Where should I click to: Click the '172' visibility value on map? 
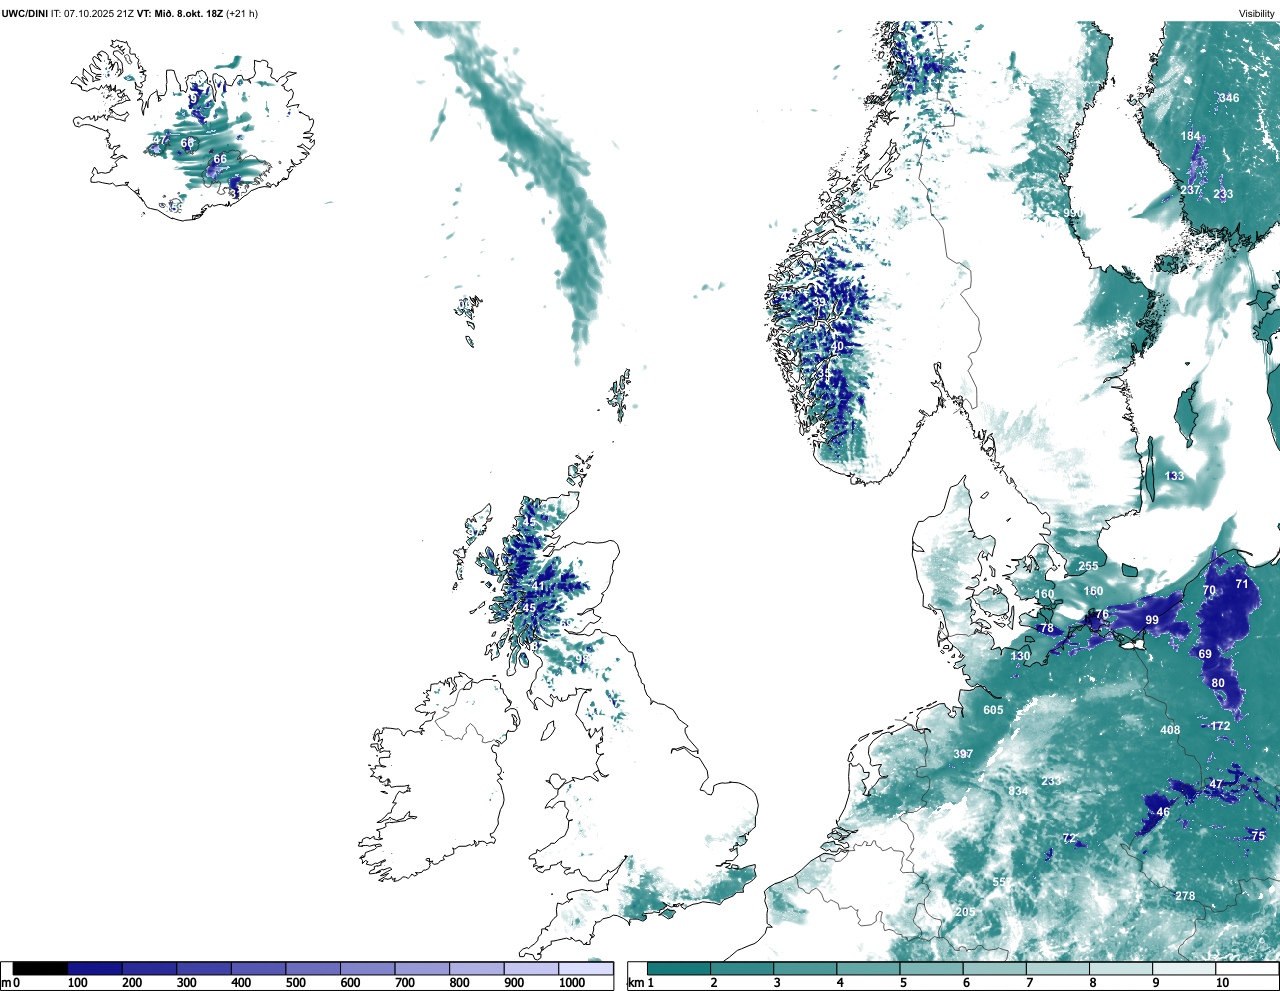click(x=1220, y=726)
